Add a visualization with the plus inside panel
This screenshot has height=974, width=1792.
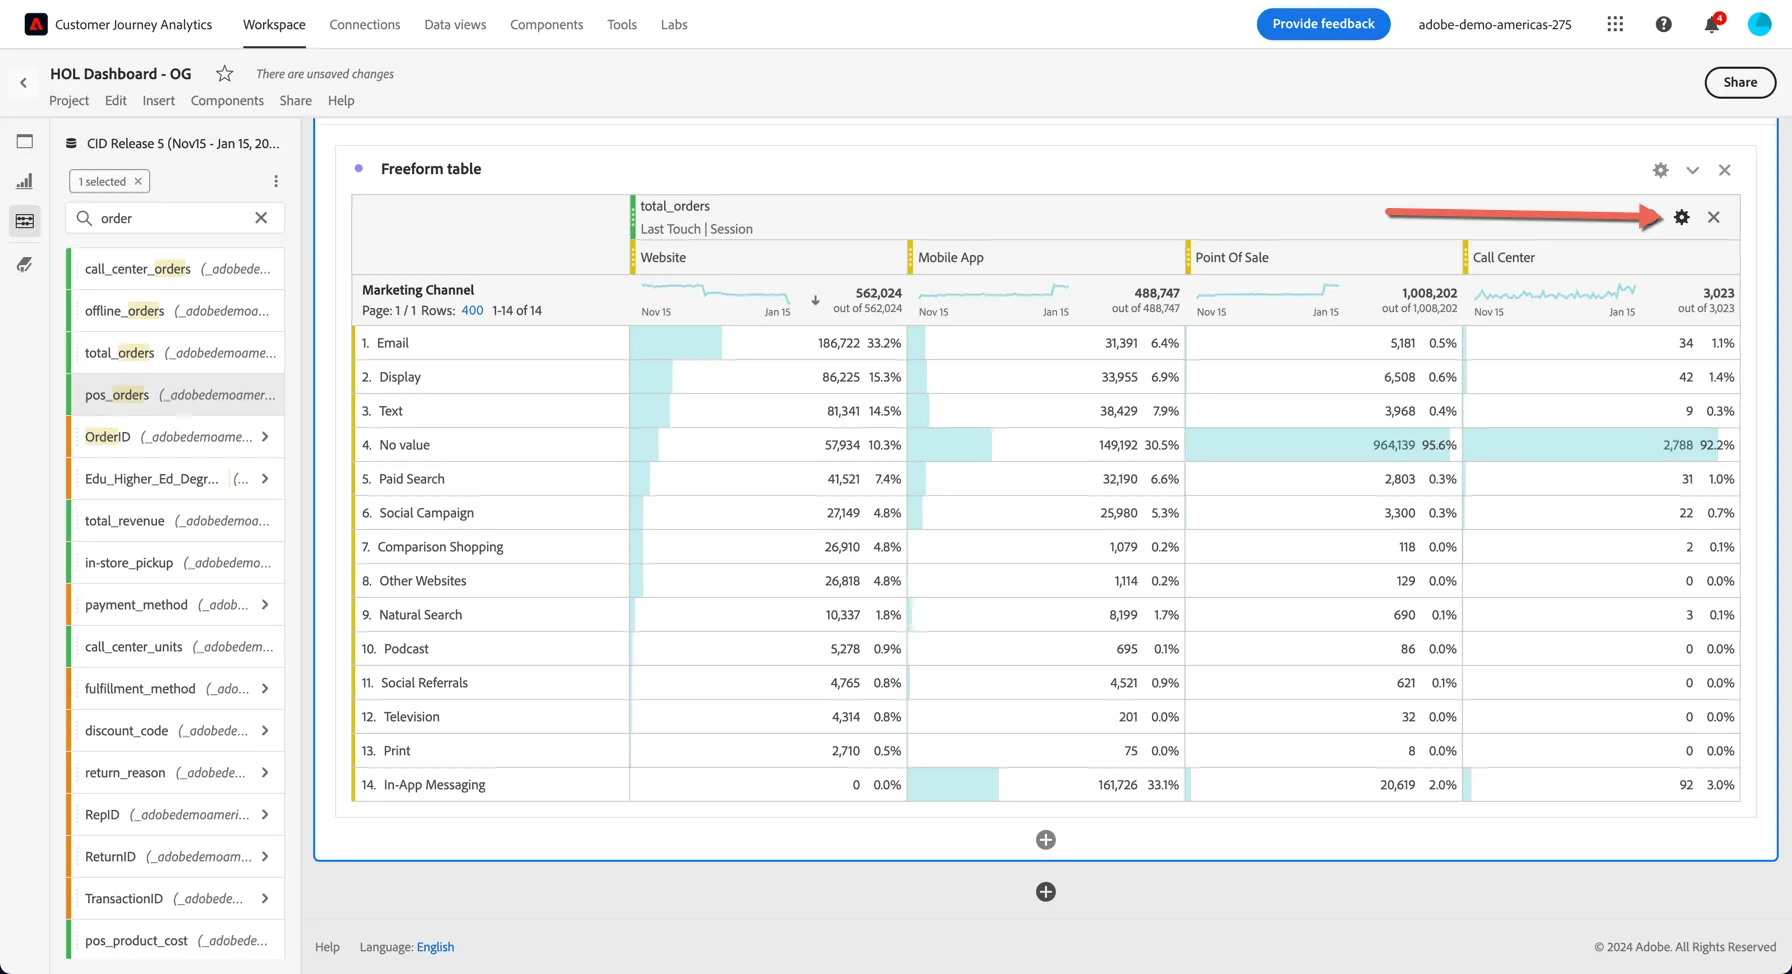point(1046,840)
